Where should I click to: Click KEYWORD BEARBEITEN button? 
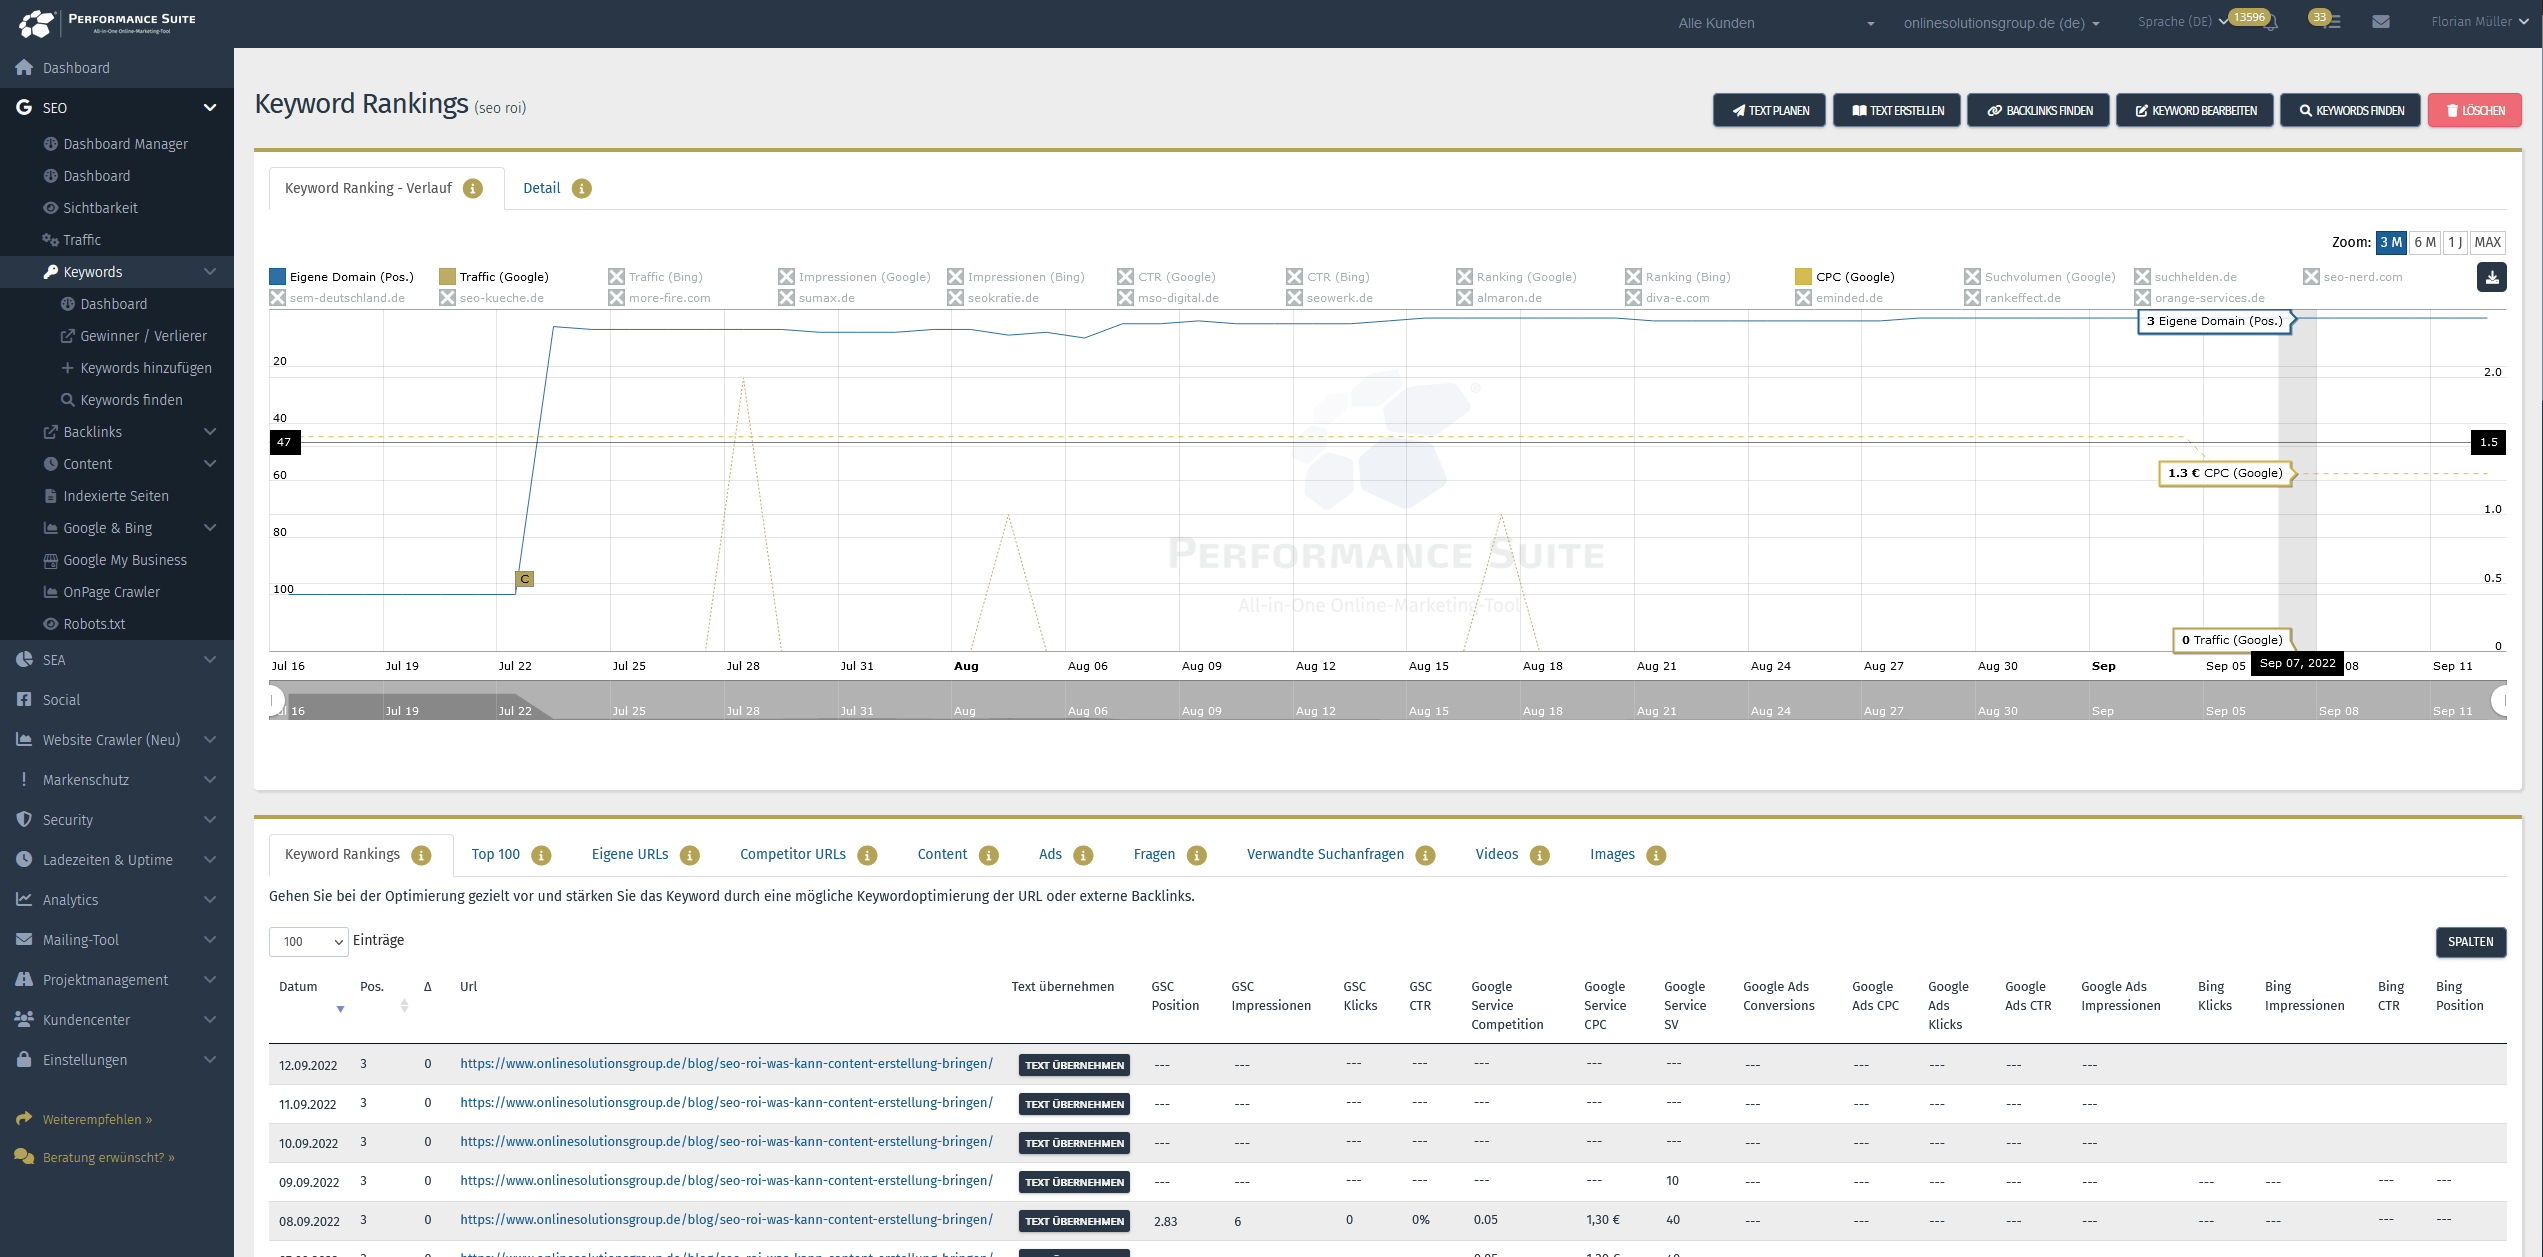coord(2194,110)
